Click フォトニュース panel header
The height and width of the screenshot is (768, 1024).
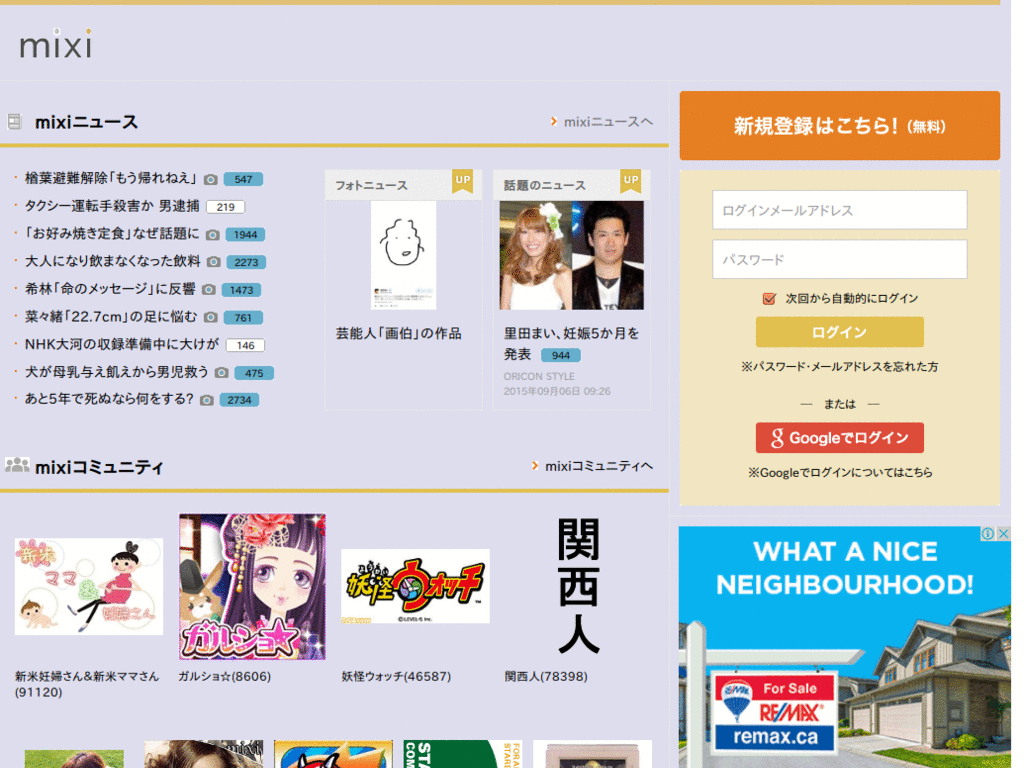click(404, 185)
